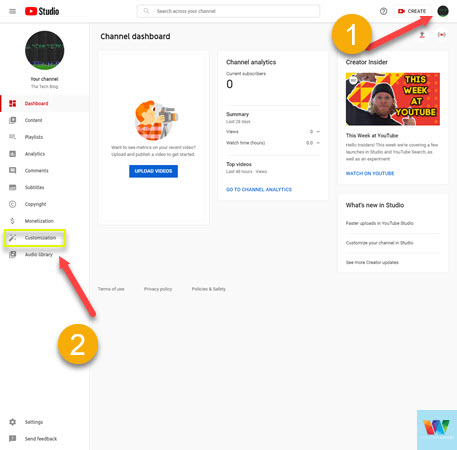Click the search across your channel field

point(228,11)
